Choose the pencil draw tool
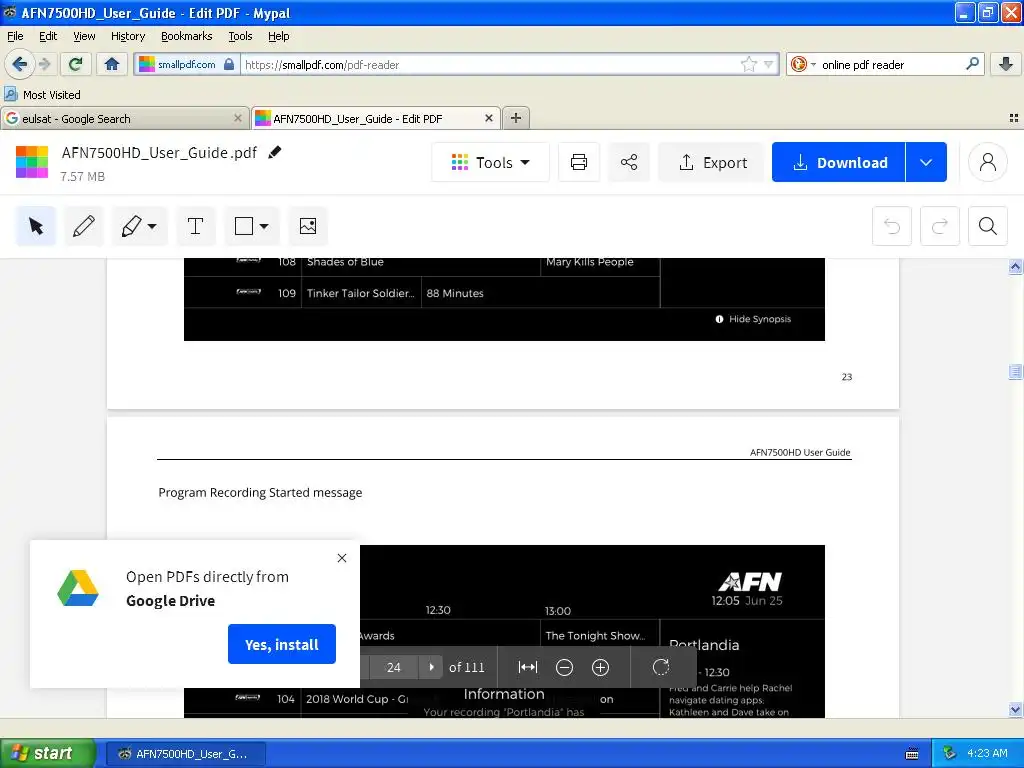The image size is (1024, 768). [84, 227]
